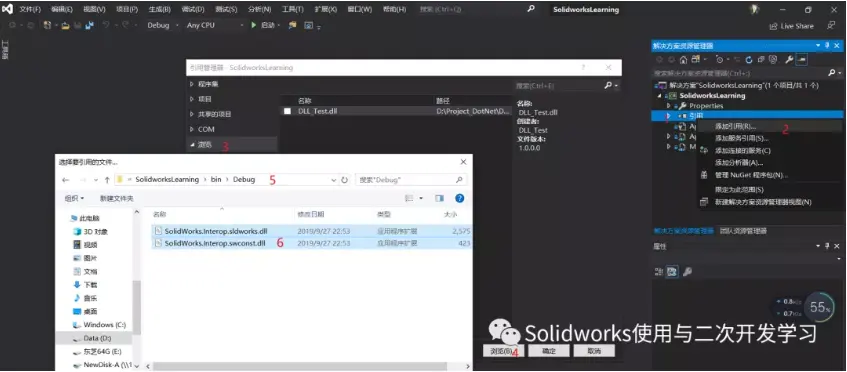Click the refresh icon in Solution Explorer toolbar

[x=749, y=59]
